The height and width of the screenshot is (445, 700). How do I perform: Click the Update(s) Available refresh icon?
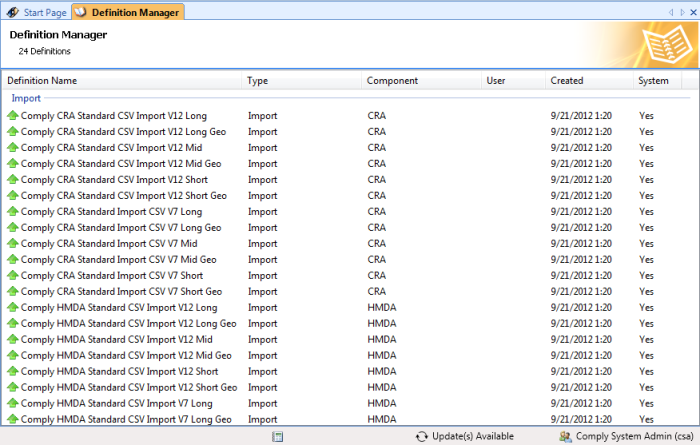click(421, 437)
